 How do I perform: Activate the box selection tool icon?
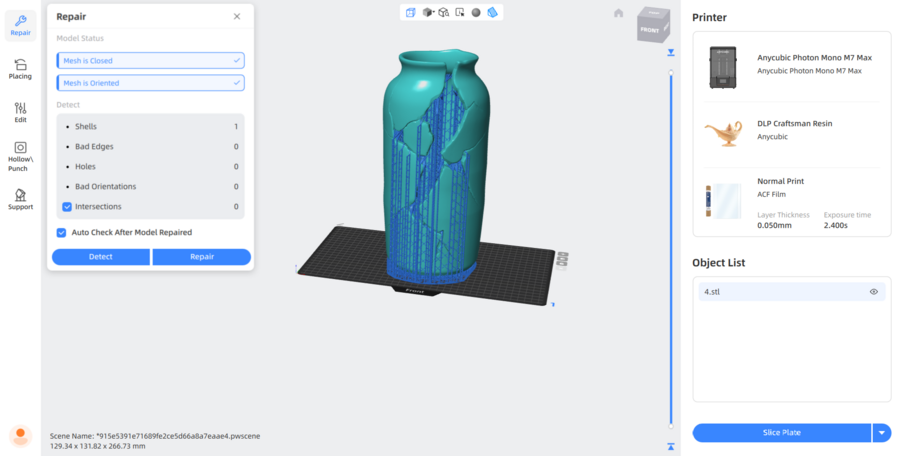point(460,13)
